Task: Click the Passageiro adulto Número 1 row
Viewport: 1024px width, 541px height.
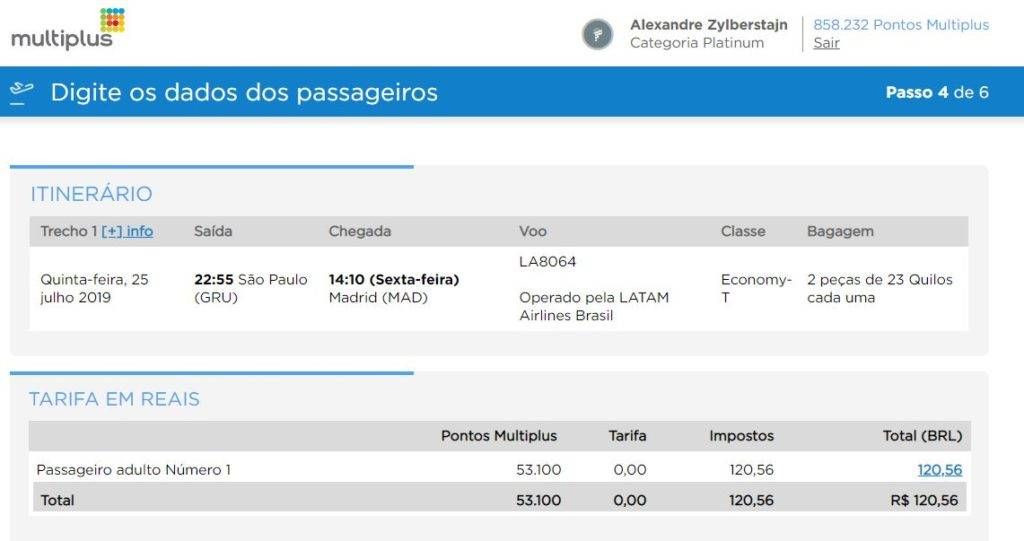Action: click(500, 470)
